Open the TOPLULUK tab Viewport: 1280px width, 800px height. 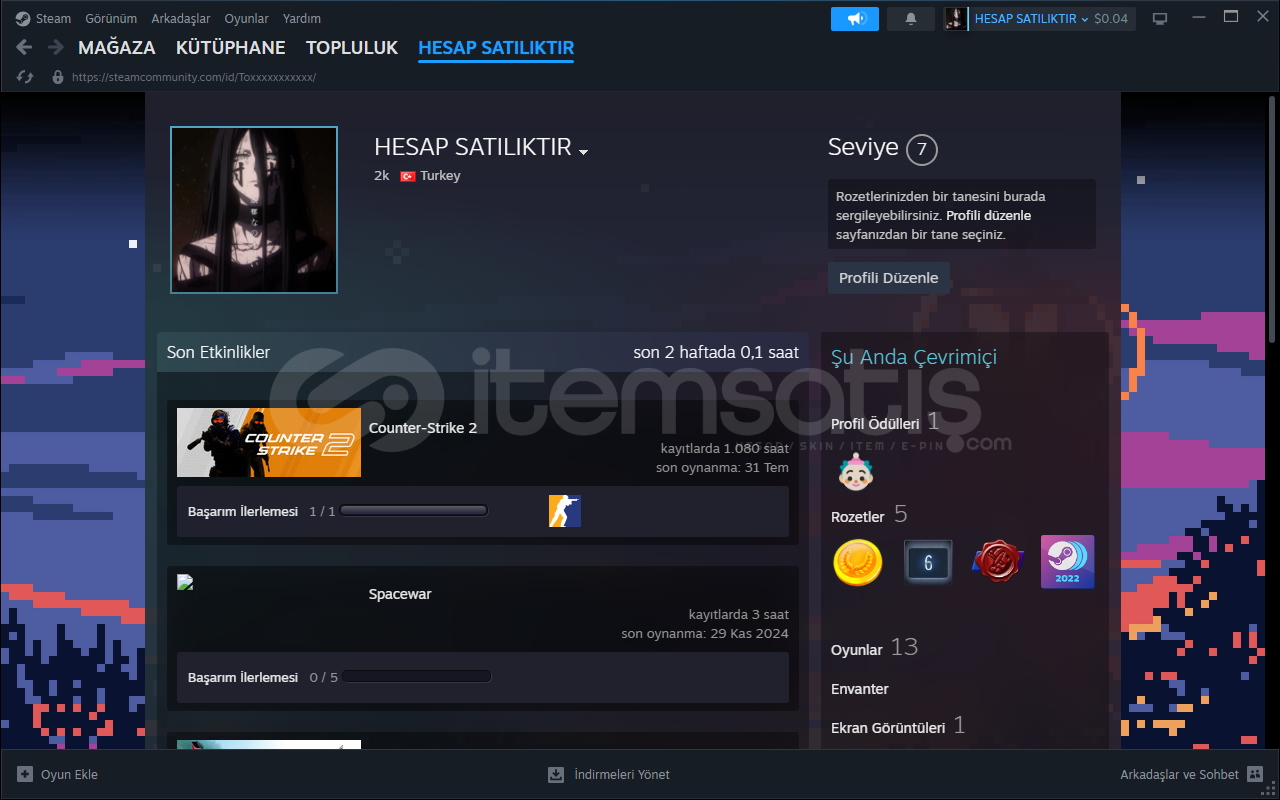click(x=352, y=48)
